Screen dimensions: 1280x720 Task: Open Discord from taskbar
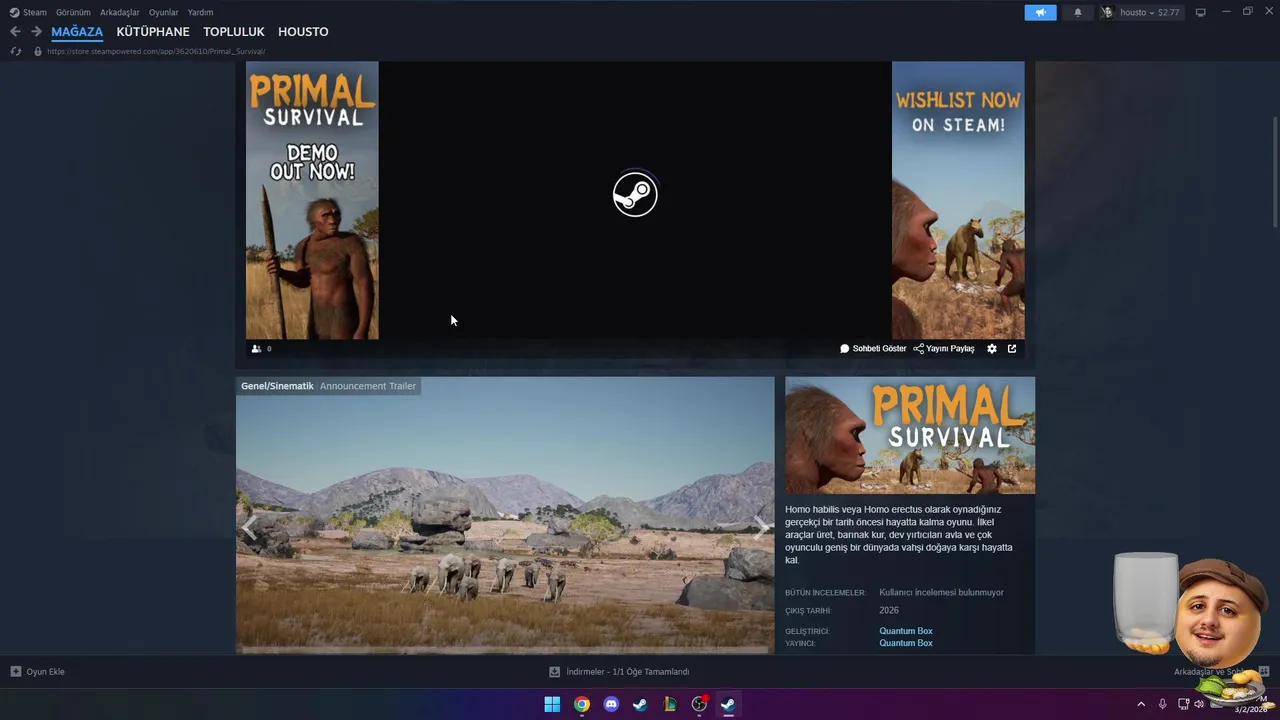[x=611, y=704]
